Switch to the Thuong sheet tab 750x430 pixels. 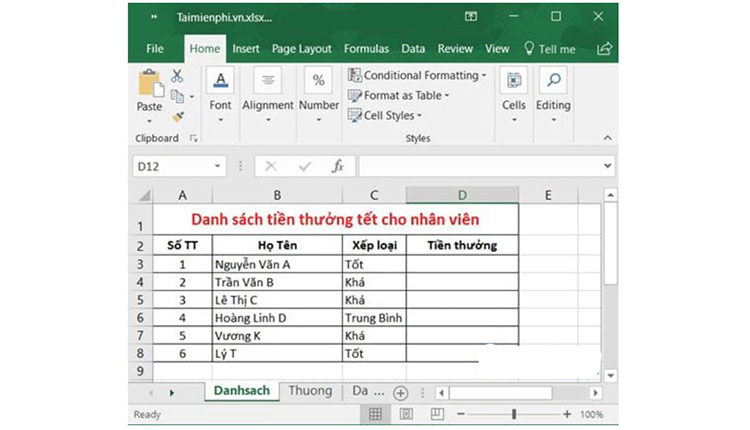coord(310,391)
